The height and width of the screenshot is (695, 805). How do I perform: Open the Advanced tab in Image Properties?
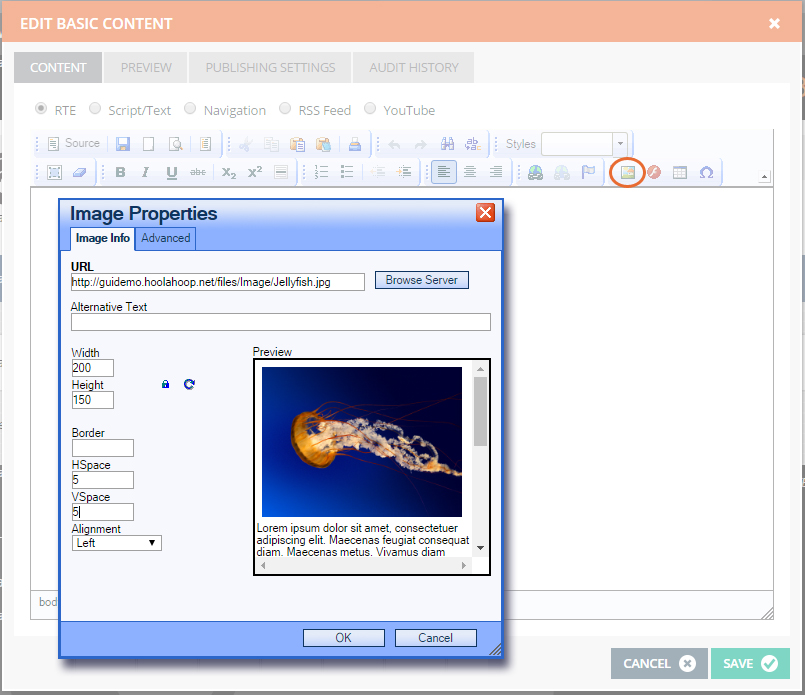click(x=166, y=238)
